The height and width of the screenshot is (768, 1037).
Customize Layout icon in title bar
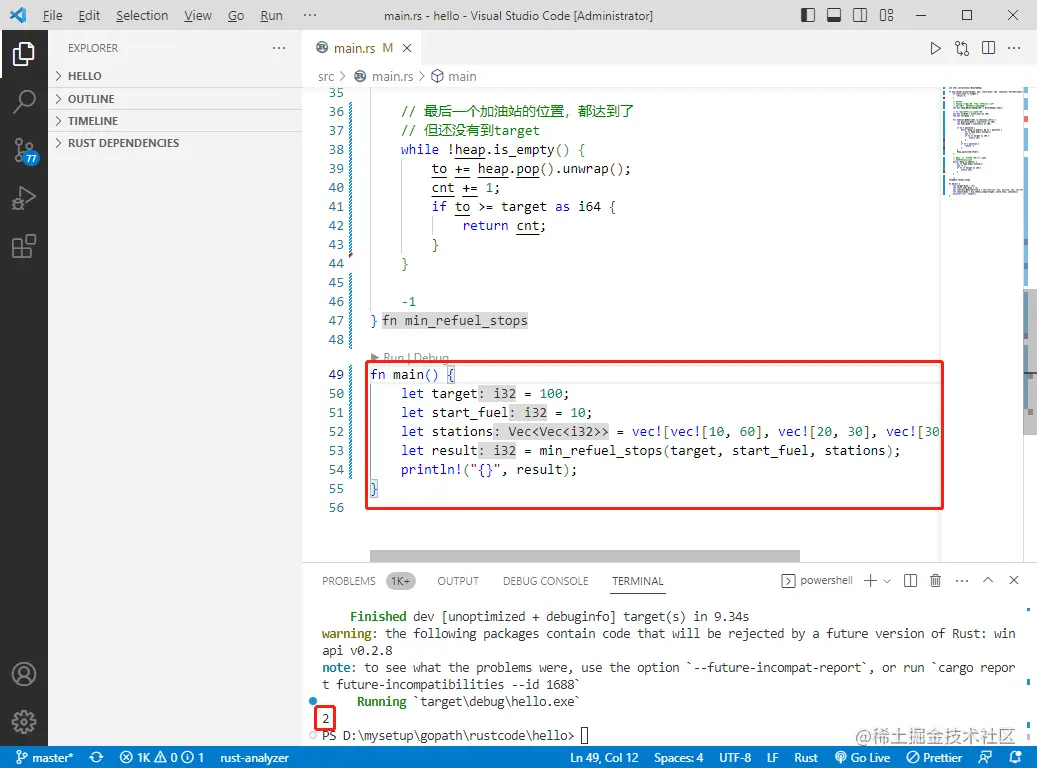[x=886, y=15]
